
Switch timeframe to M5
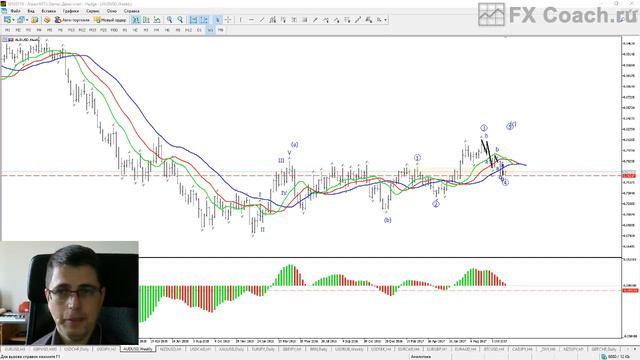coord(50,30)
